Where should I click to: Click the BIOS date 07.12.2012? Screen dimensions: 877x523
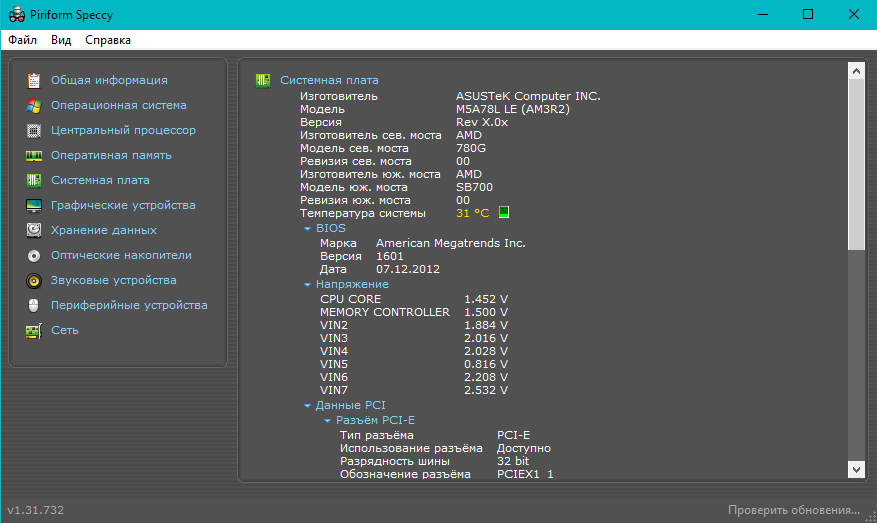408,269
